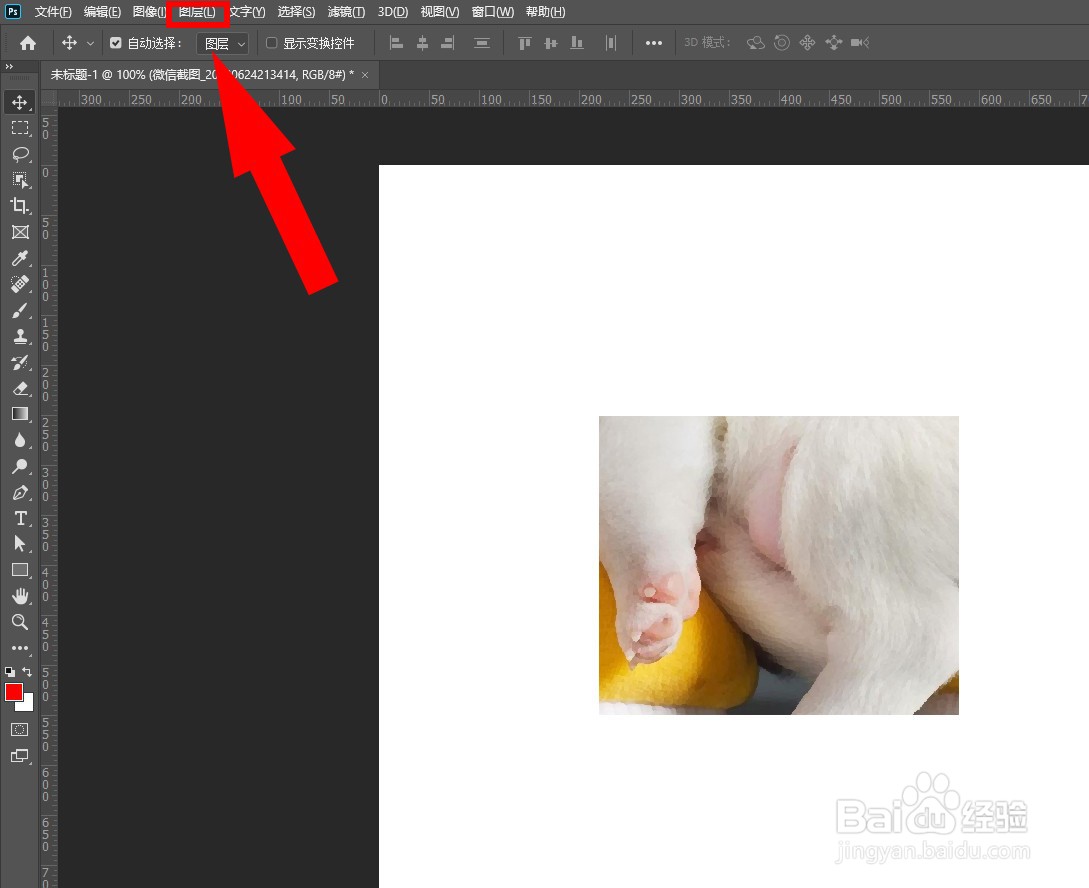Enable the 显示变换控件 checkbox
This screenshot has height=888, width=1089.
[272, 43]
